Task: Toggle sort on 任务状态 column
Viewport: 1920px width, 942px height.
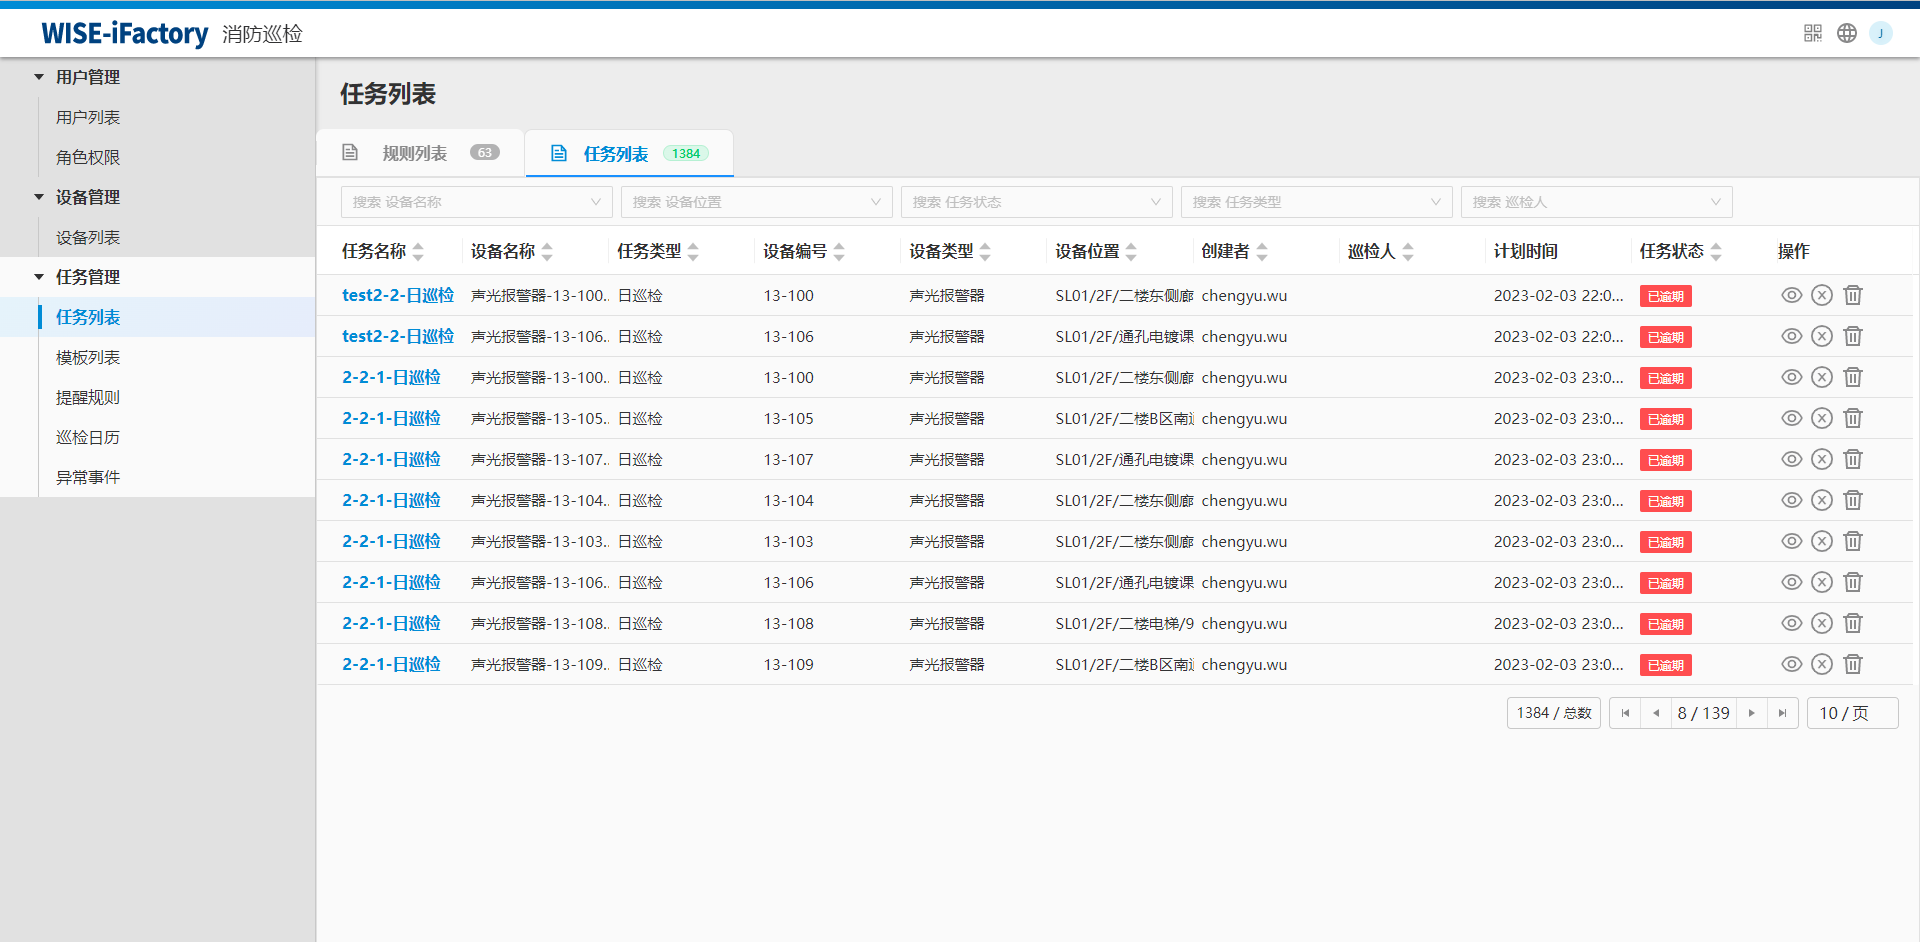Action: (x=1715, y=252)
